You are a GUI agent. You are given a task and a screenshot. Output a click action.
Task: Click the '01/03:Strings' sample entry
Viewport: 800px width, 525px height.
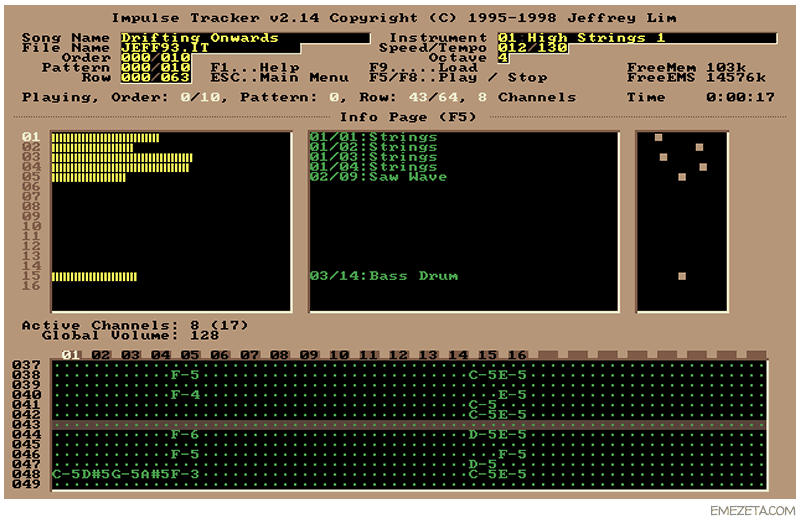pyautogui.click(x=373, y=157)
